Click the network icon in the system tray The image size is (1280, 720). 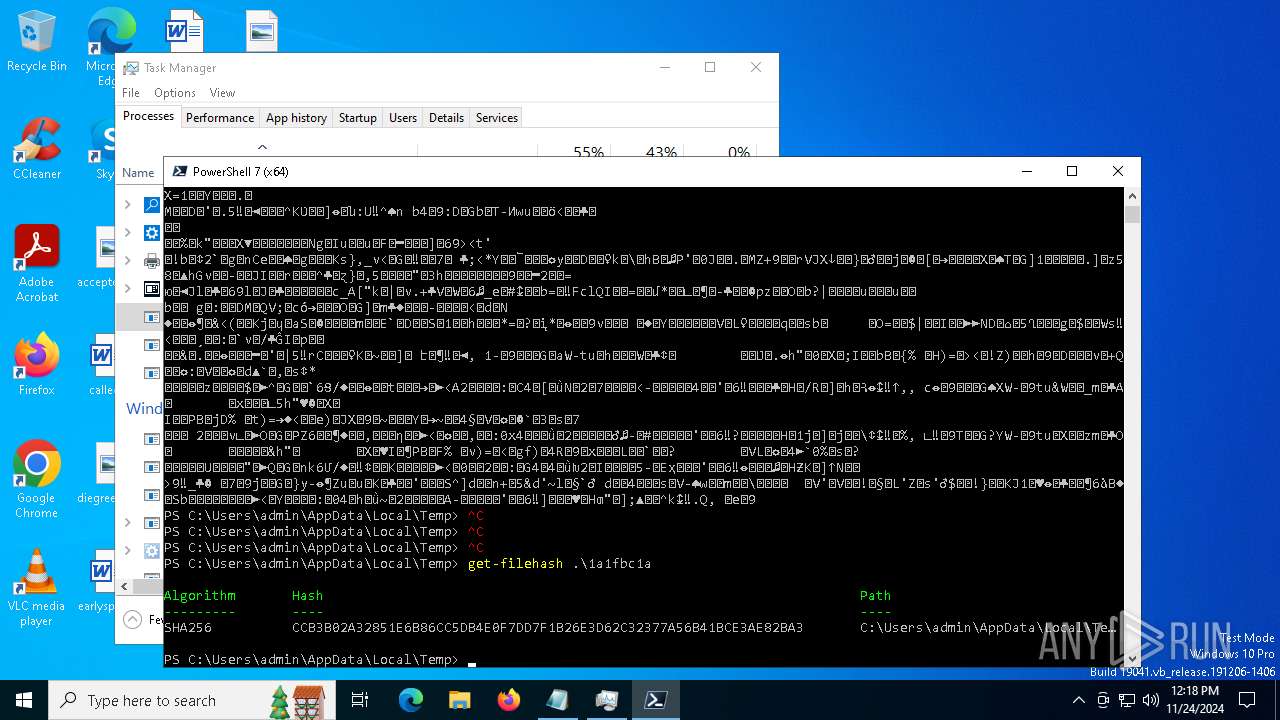click(x=1125, y=700)
